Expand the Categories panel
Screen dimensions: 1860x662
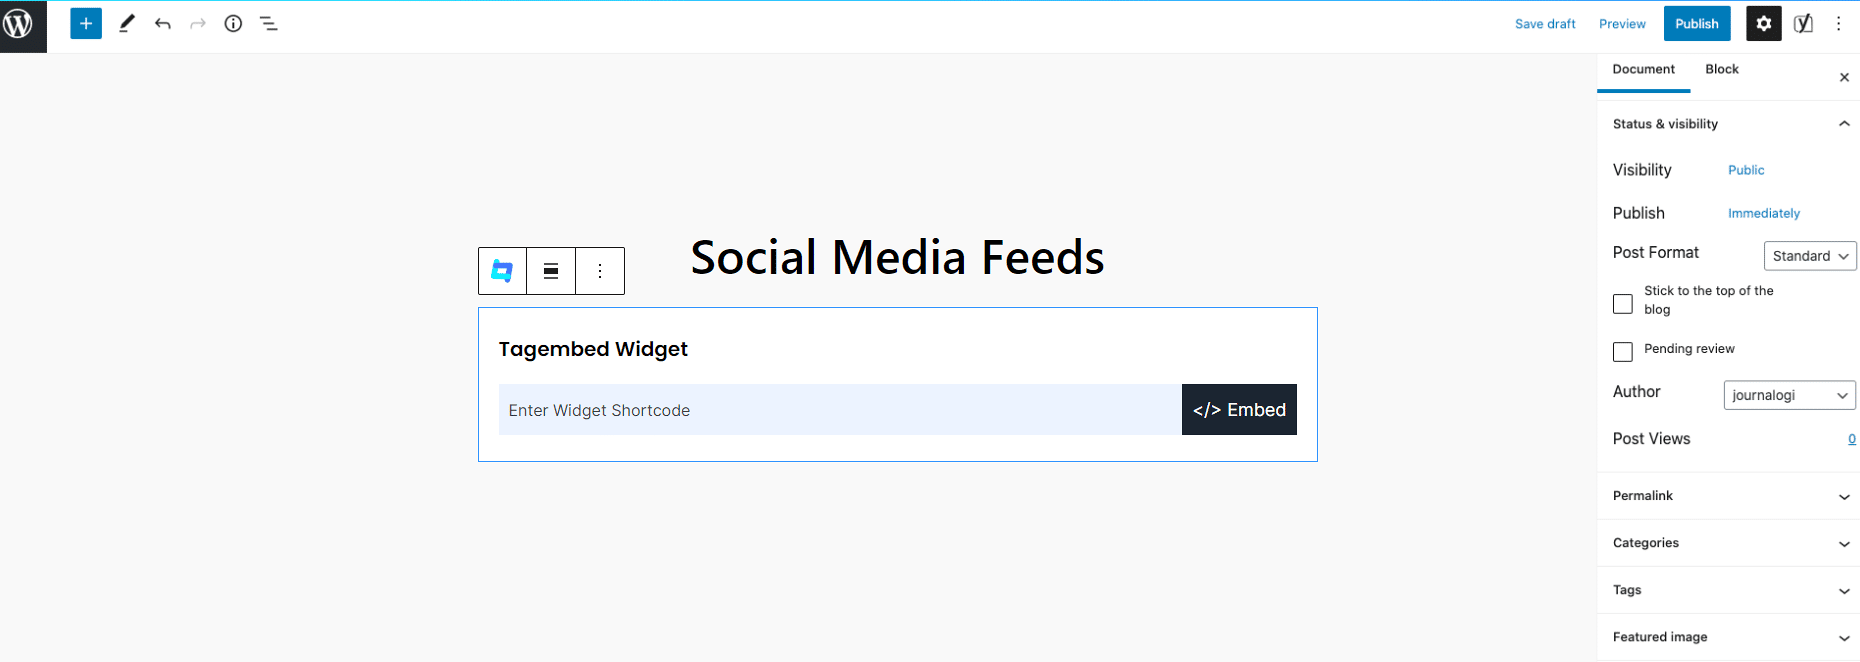point(1729,543)
